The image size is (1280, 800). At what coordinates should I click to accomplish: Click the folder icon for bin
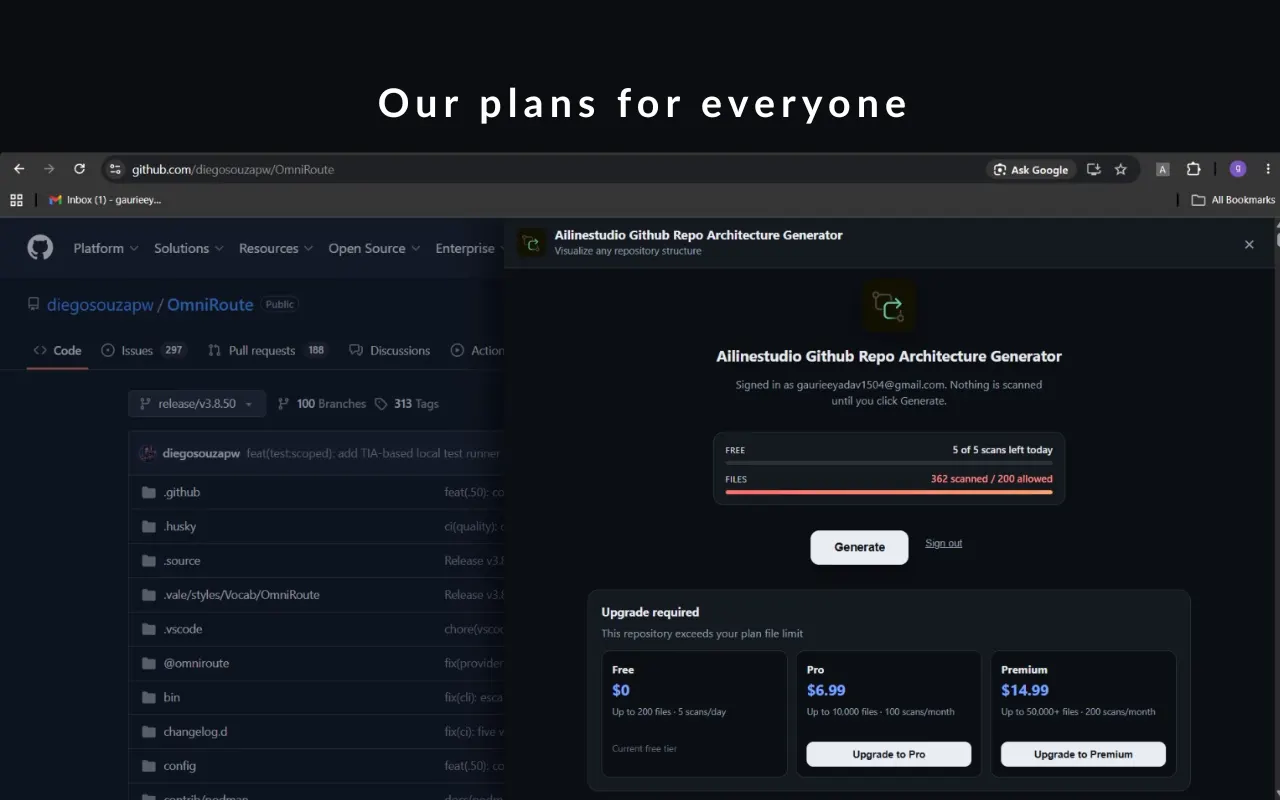pyautogui.click(x=149, y=697)
